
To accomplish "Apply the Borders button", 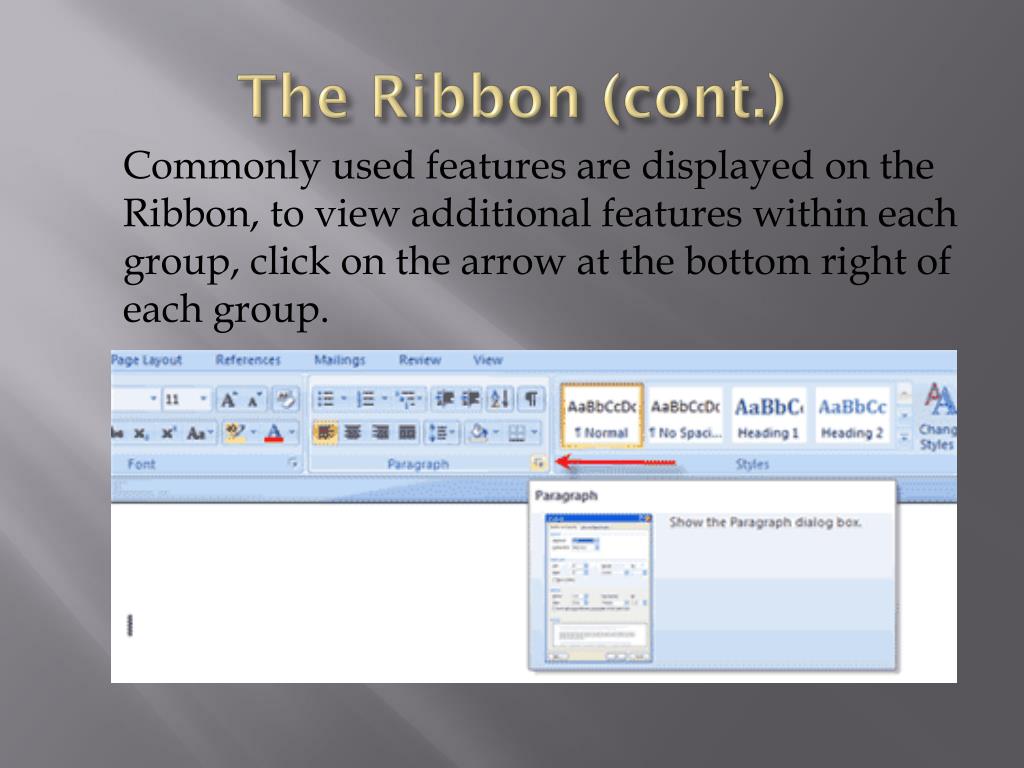I will (517, 432).
